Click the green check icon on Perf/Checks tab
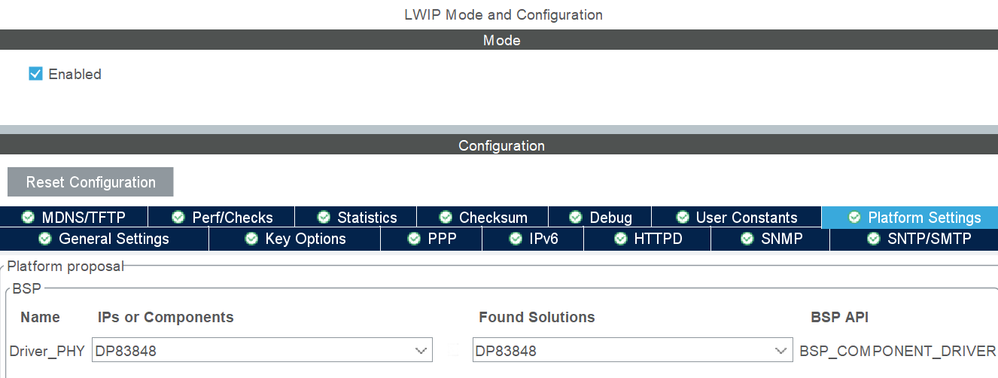 tap(178, 217)
